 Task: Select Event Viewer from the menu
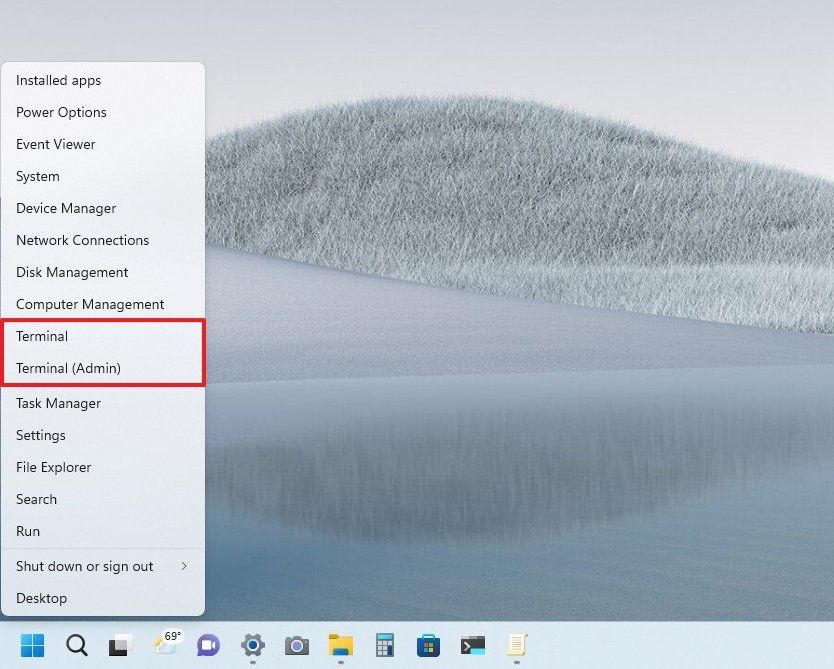56,144
